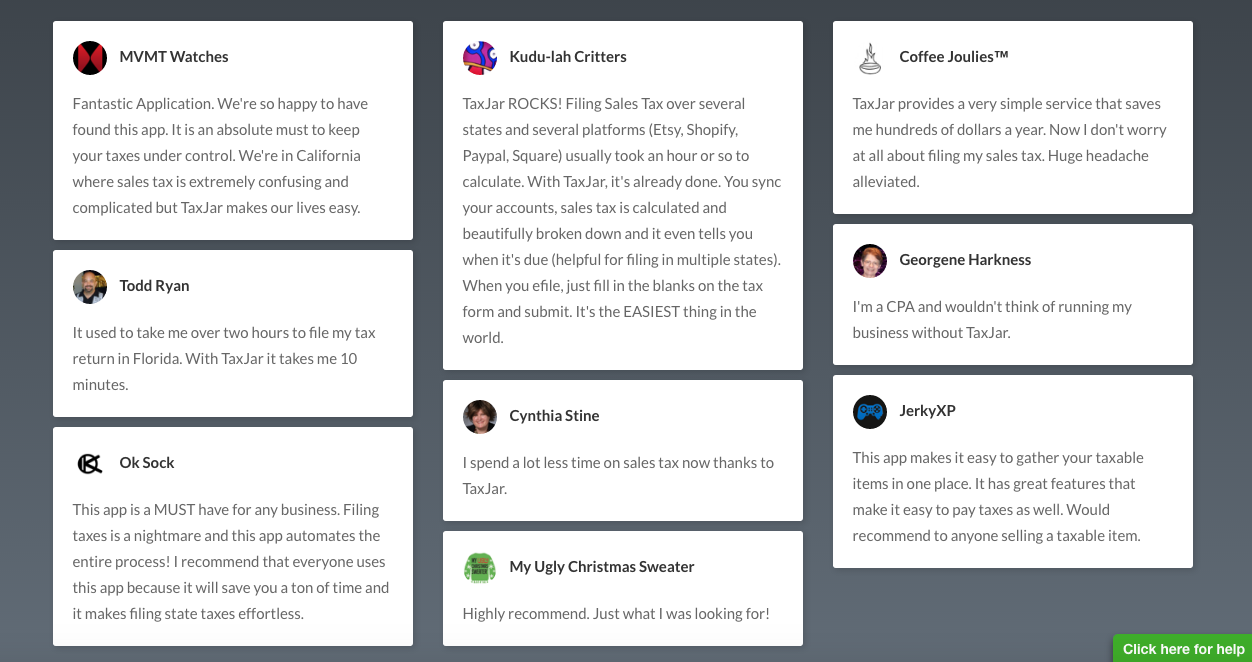The width and height of the screenshot is (1252, 662).
Task: Select the Kudu-lah Critters reviewer name
Action: [x=568, y=57]
